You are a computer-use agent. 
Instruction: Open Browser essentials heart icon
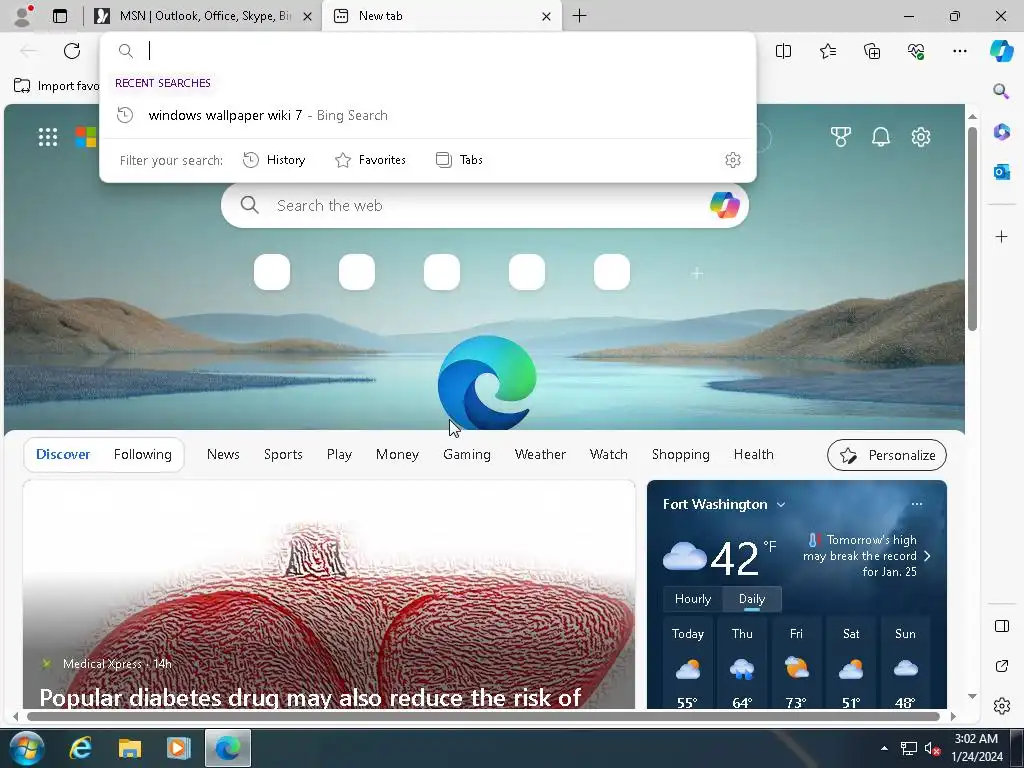[916, 51]
